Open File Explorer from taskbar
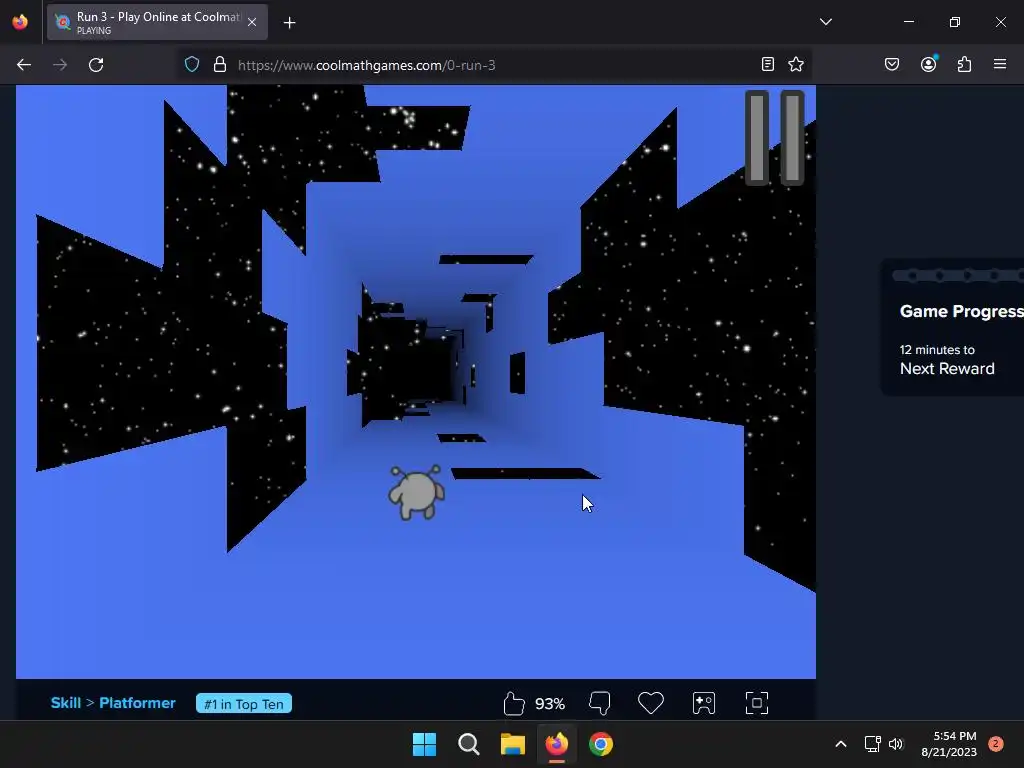 pyautogui.click(x=513, y=744)
